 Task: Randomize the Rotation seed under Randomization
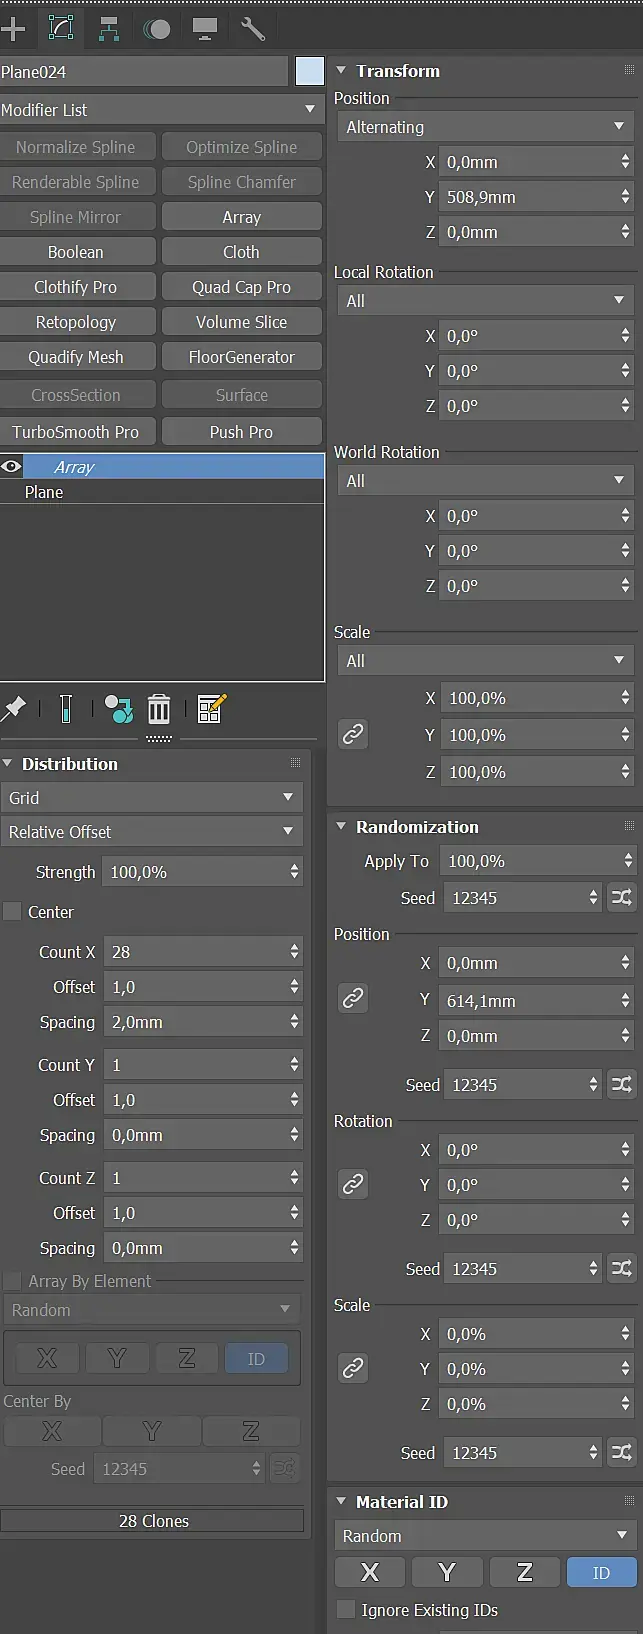coord(622,1269)
